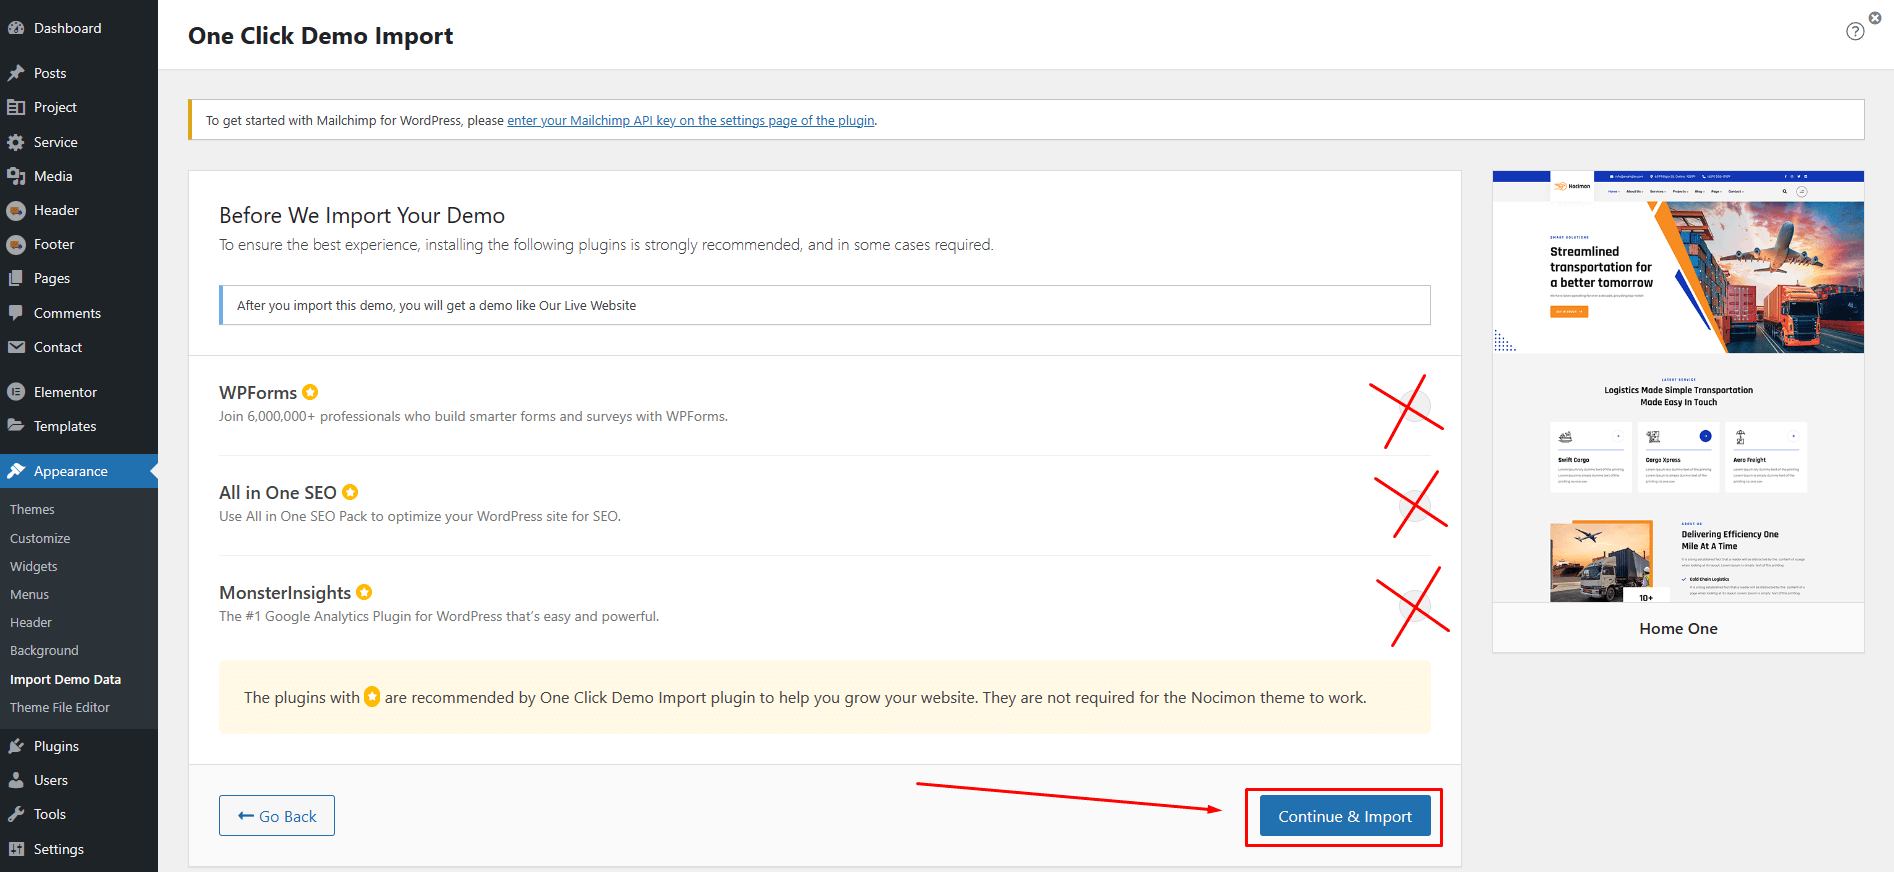1894x872 pixels.
Task: Click the Users person icon
Action: click(16, 780)
